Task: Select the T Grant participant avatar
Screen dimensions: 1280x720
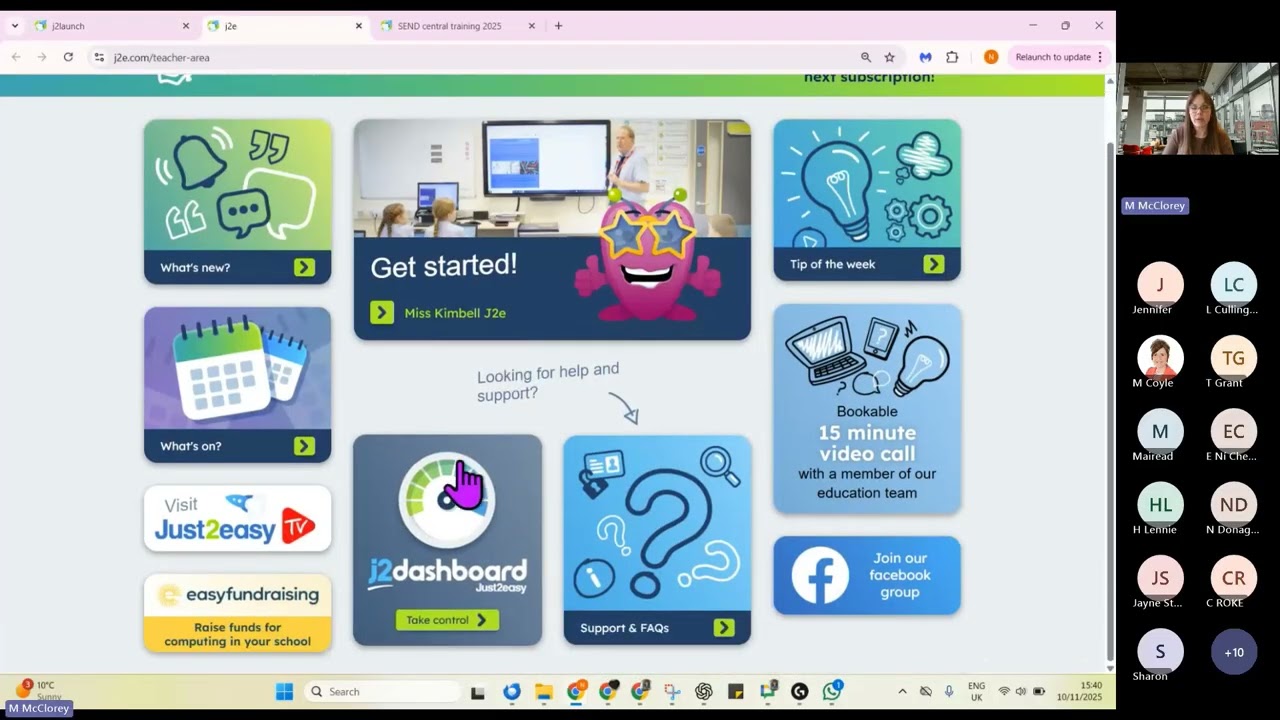Action: pyautogui.click(x=1234, y=357)
